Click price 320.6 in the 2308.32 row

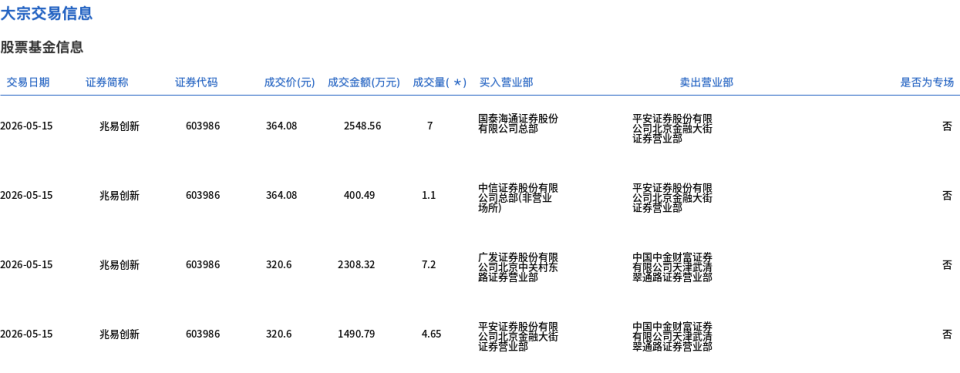pyautogui.click(x=279, y=265)
